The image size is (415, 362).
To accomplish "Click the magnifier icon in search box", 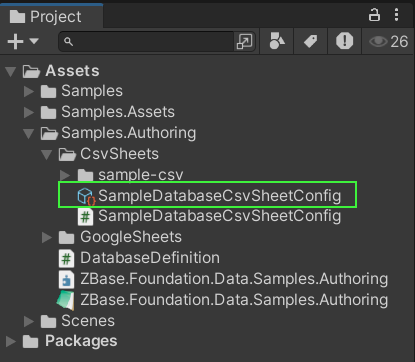I will [68, 42].
